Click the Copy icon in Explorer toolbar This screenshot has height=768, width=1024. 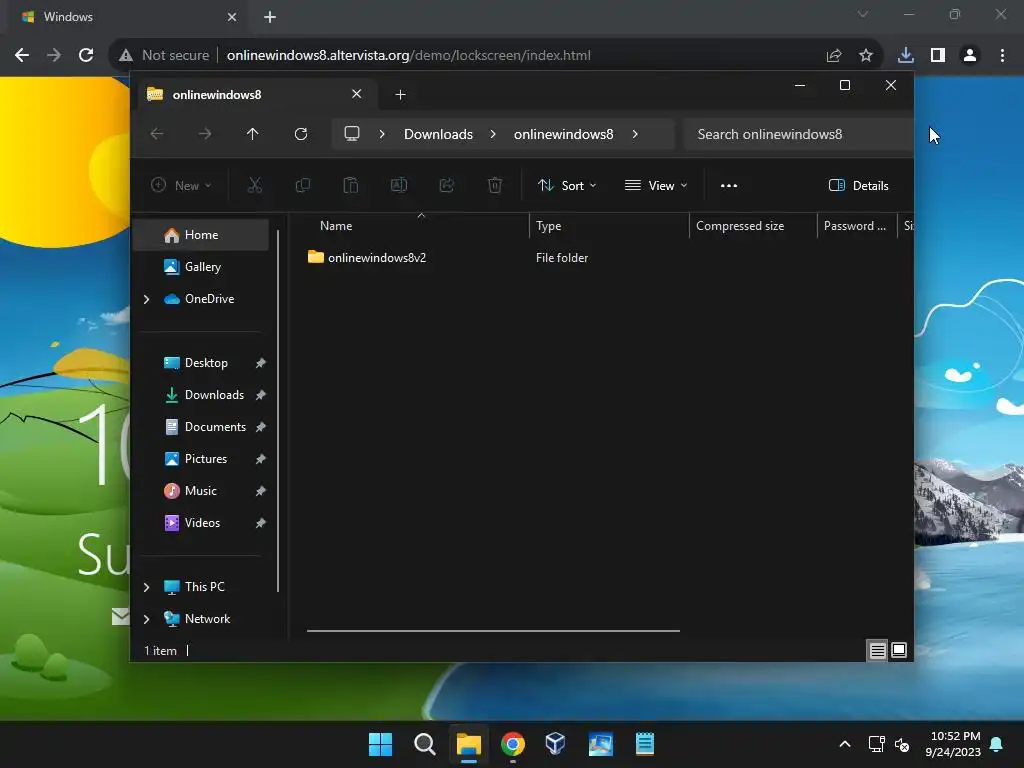click(x=302, y=185)
